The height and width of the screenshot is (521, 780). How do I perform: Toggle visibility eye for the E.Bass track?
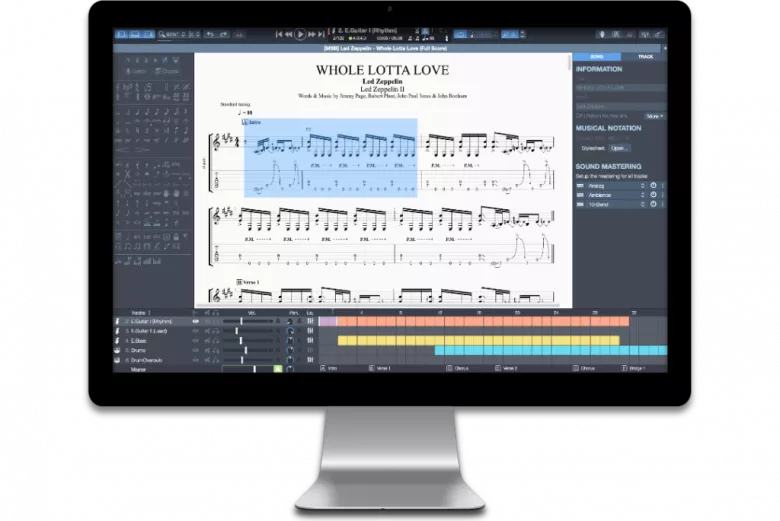(195, 341)
